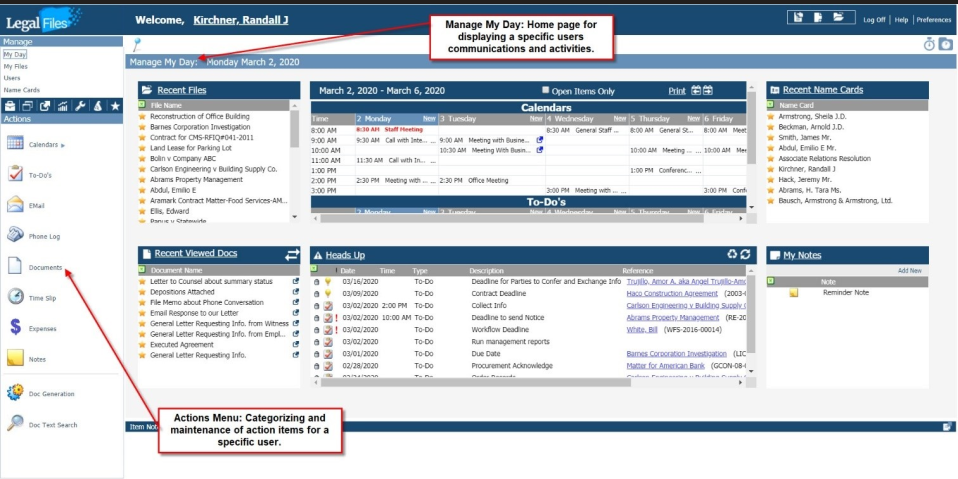Screen dimensions: 958x479
Task: Click calendar panel horizontal scroll-right arrow
Action: (x=741, y=218)
